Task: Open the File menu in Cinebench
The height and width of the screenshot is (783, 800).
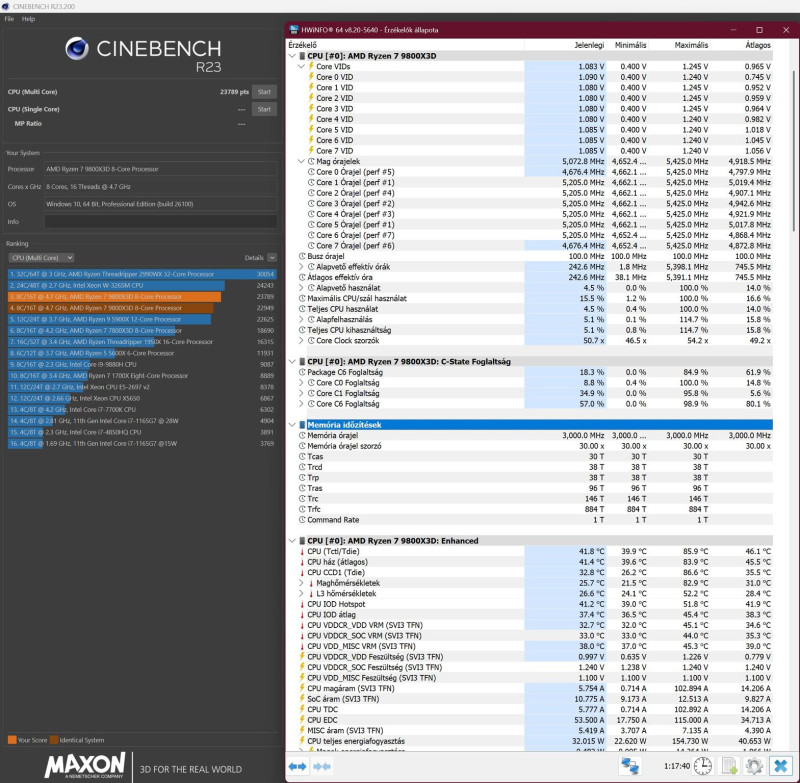Action: point(9,19)
